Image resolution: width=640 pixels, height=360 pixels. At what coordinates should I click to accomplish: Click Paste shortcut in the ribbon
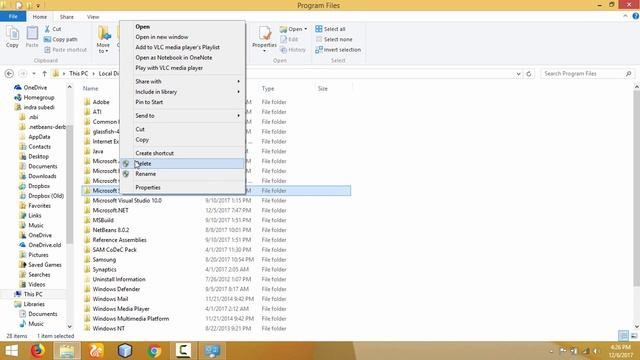point(65,49)
